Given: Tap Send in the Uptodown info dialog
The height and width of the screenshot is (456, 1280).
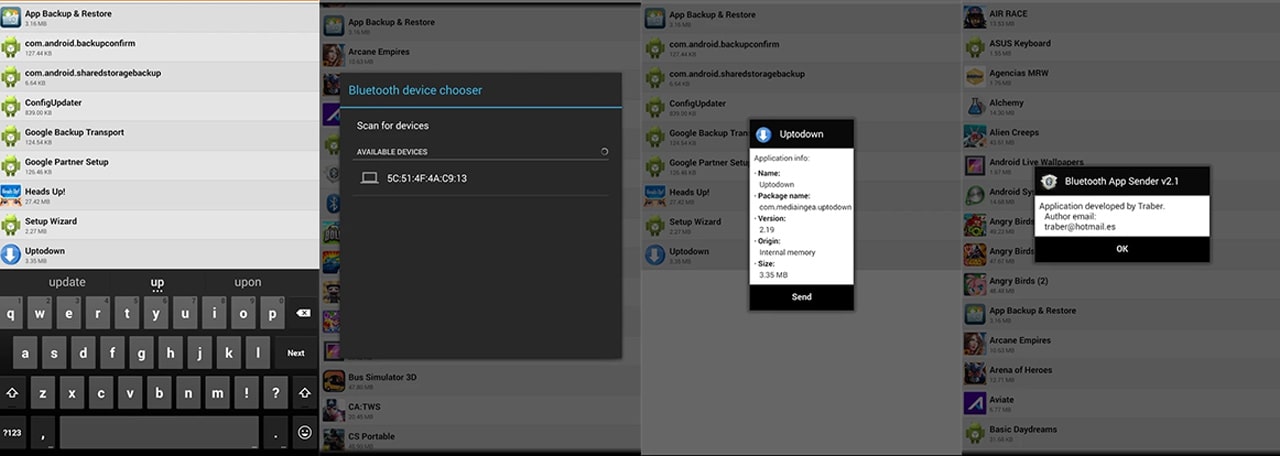Looking at the screenshot, I should coord(802,297).
